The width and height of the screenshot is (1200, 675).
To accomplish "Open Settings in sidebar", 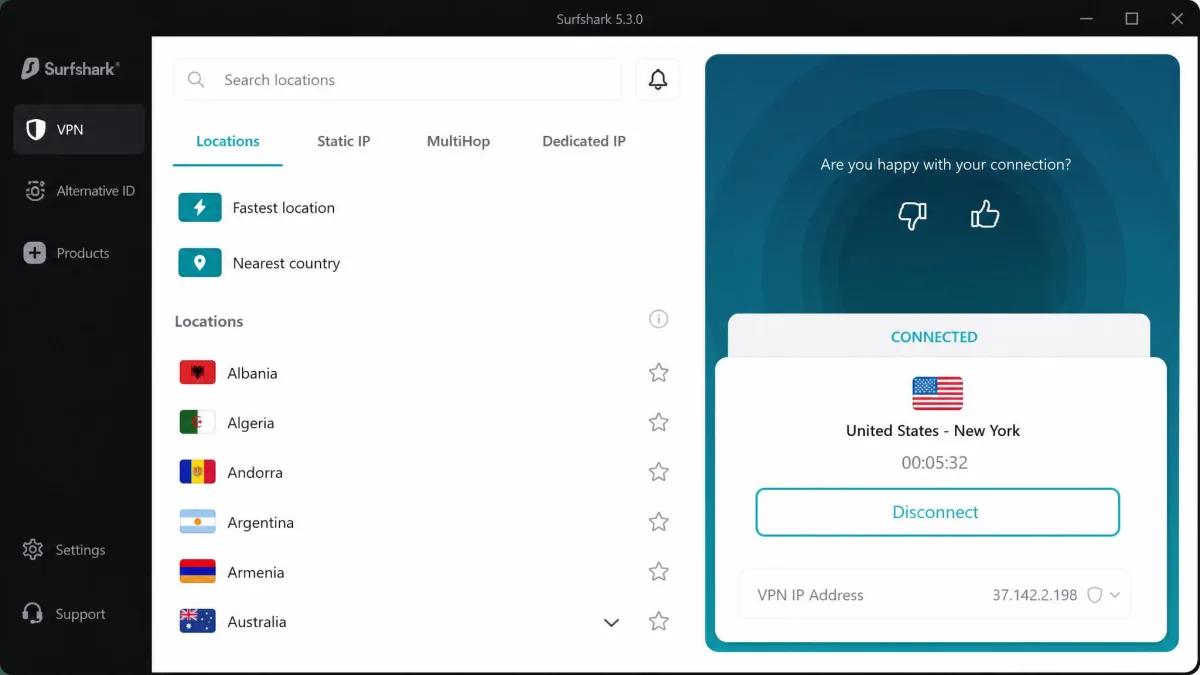I will [x=79, y=550].
